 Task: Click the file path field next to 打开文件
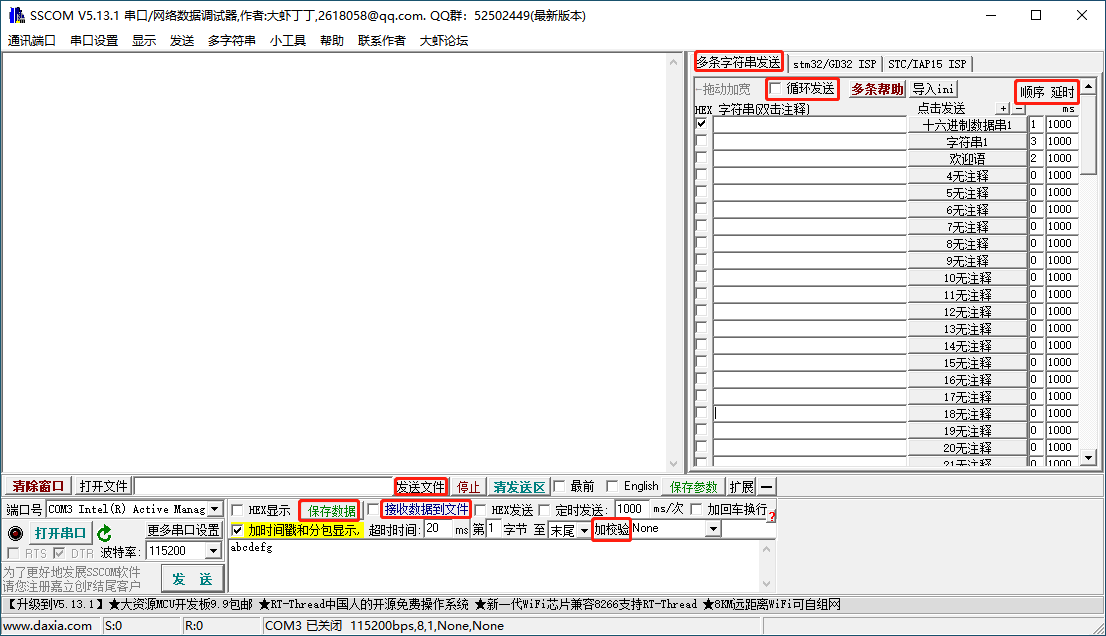(264, 487)
